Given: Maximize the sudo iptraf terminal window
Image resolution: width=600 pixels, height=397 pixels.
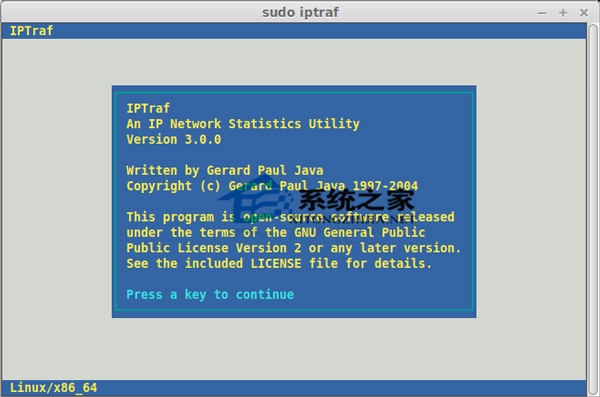Looking at the screenshot, I should [563, 13].
